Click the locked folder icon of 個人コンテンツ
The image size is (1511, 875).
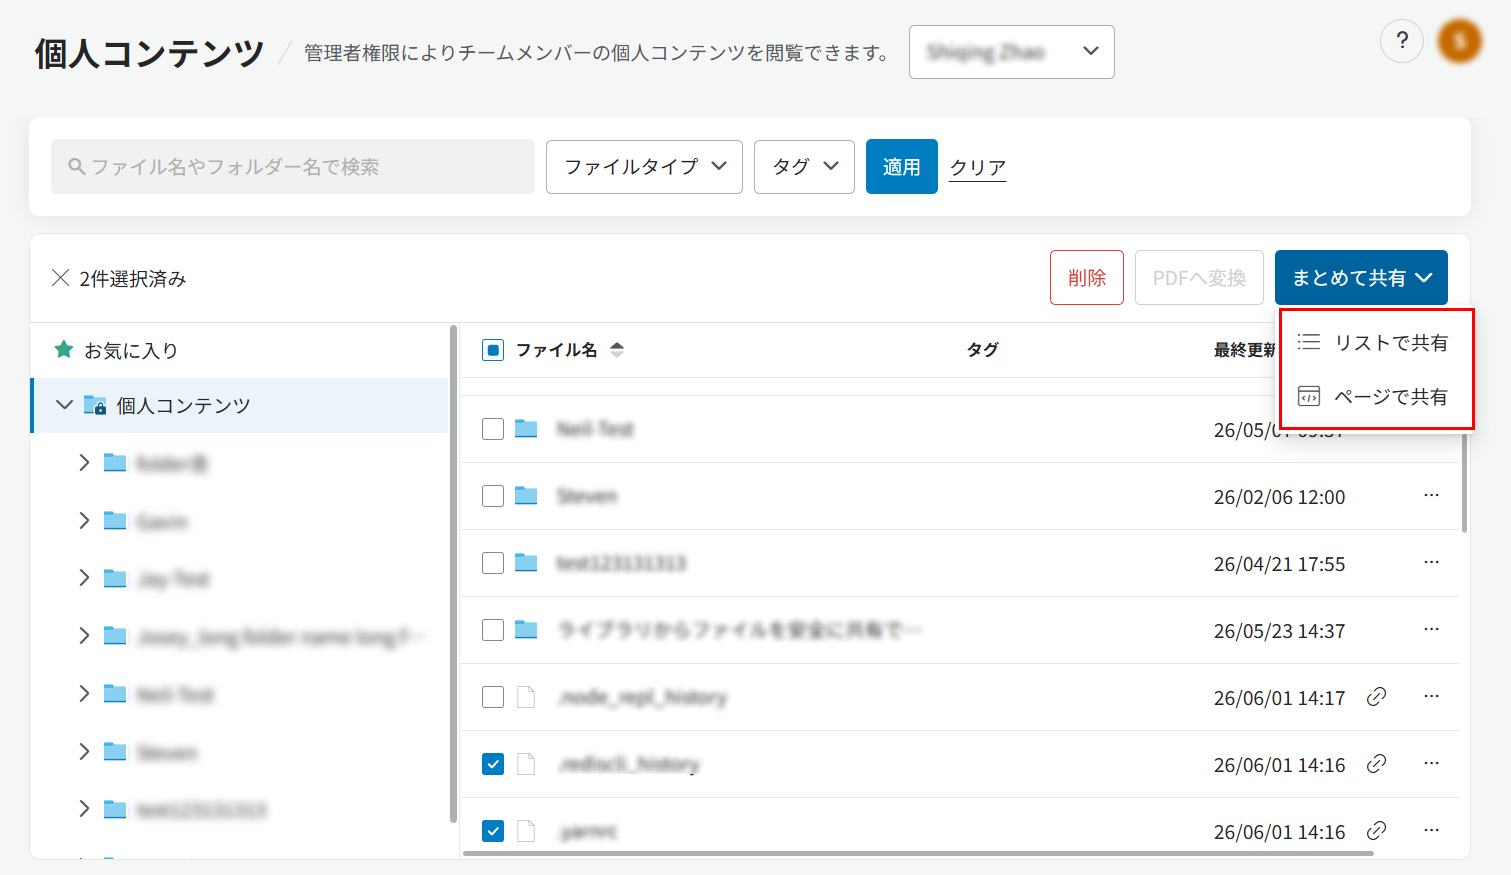point(95,405)
